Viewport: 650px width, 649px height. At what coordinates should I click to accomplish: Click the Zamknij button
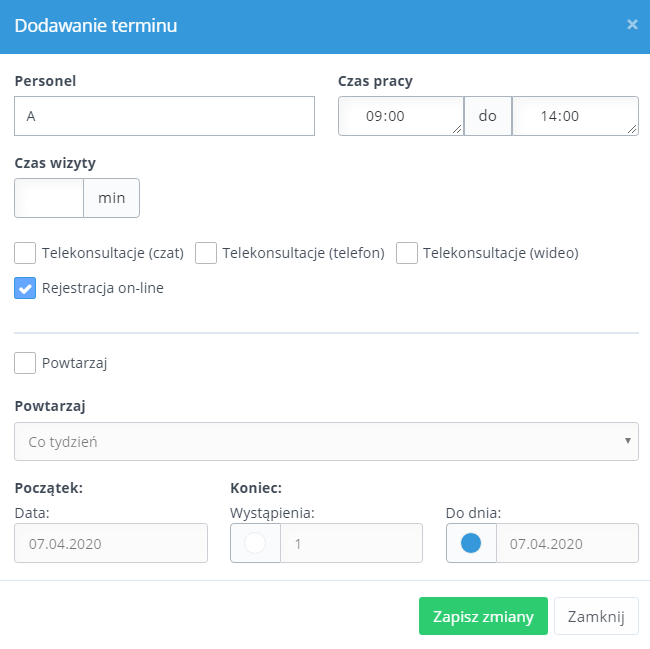(596, 616)
